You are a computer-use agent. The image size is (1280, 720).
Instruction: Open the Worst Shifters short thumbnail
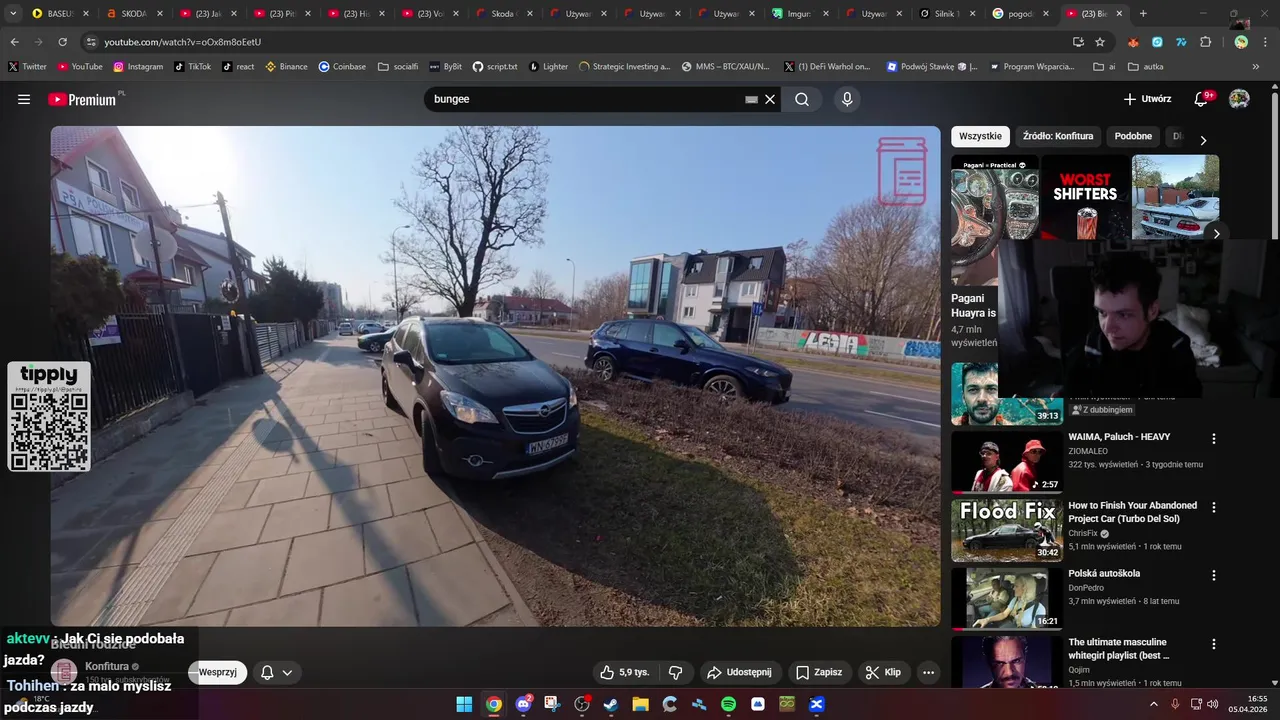click(x=1085, y=197)
